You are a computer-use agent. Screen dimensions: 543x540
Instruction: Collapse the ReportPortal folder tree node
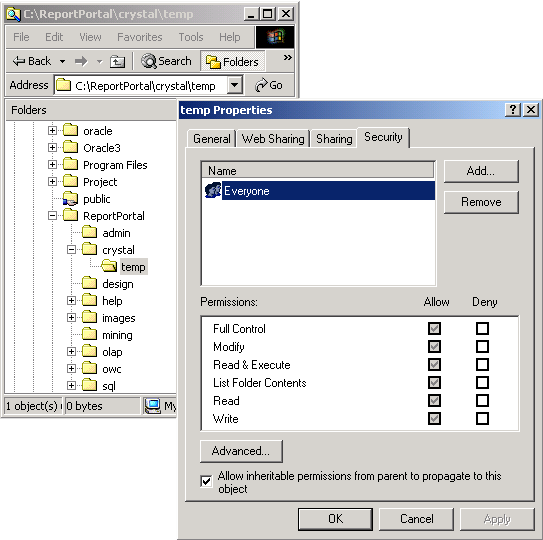52,216
